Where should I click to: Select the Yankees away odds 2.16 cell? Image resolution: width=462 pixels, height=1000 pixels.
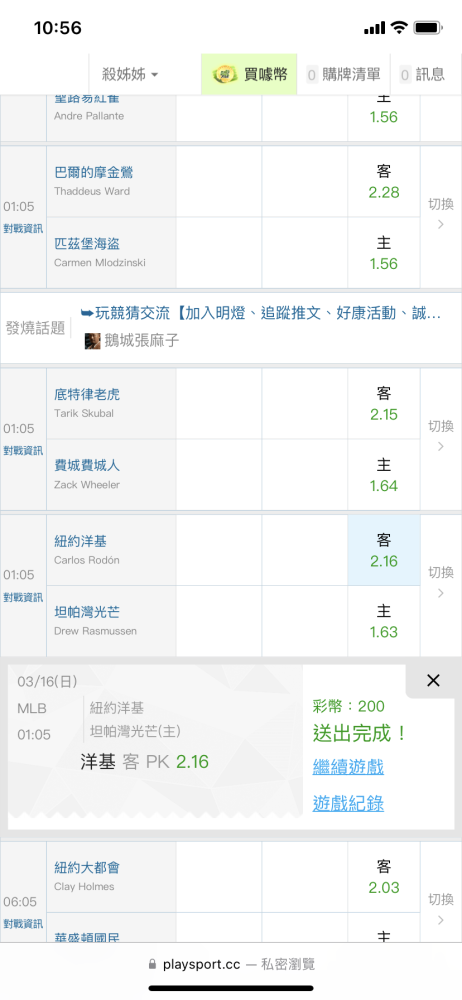[x=384, y=550]
